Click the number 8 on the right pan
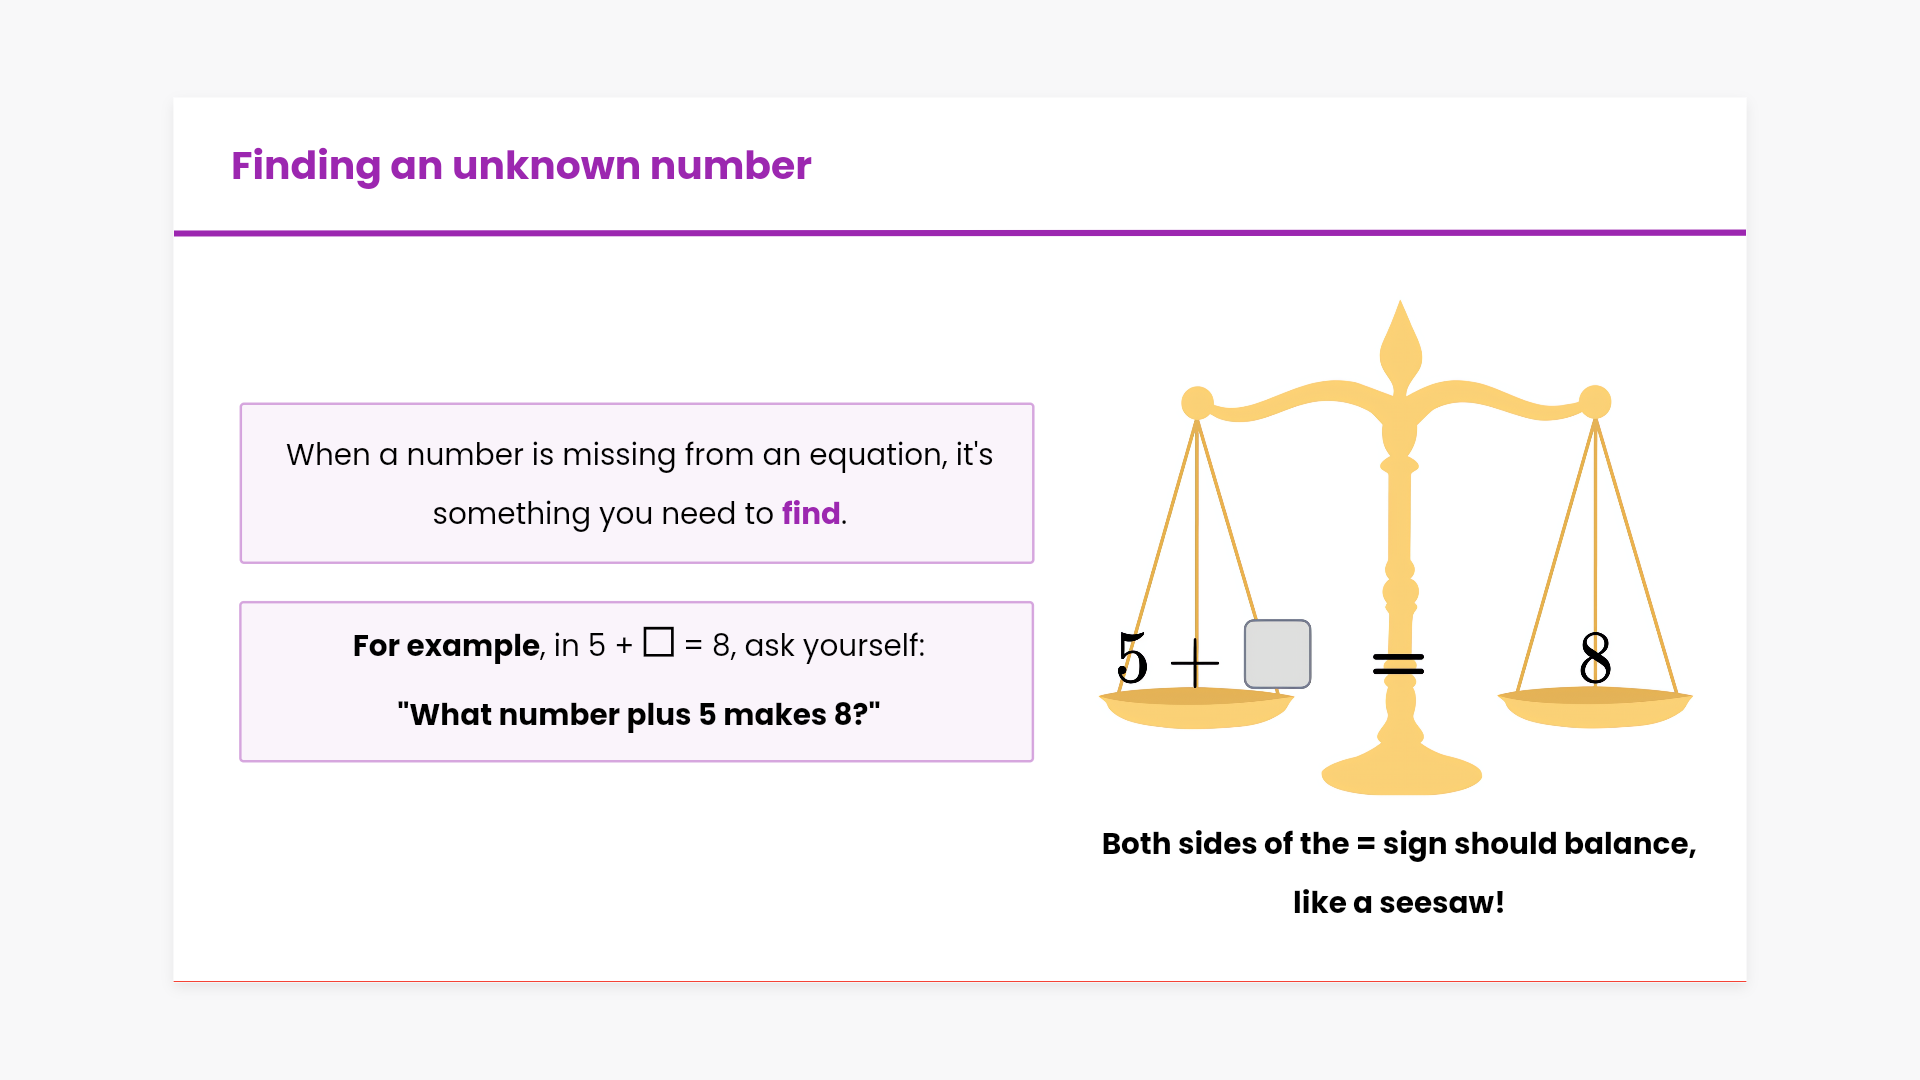1920x1080 pixels. click(1595, 658)
